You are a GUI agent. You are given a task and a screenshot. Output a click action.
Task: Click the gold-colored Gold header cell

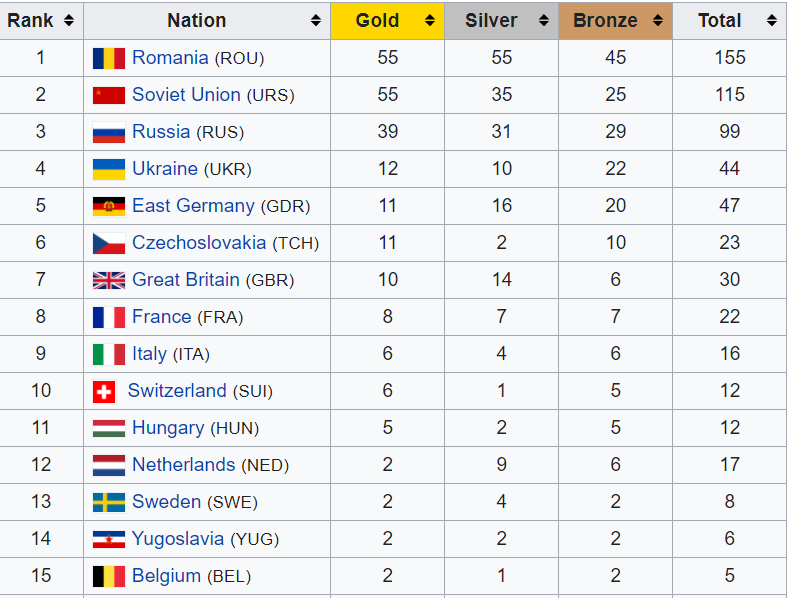tap(387, 21)
